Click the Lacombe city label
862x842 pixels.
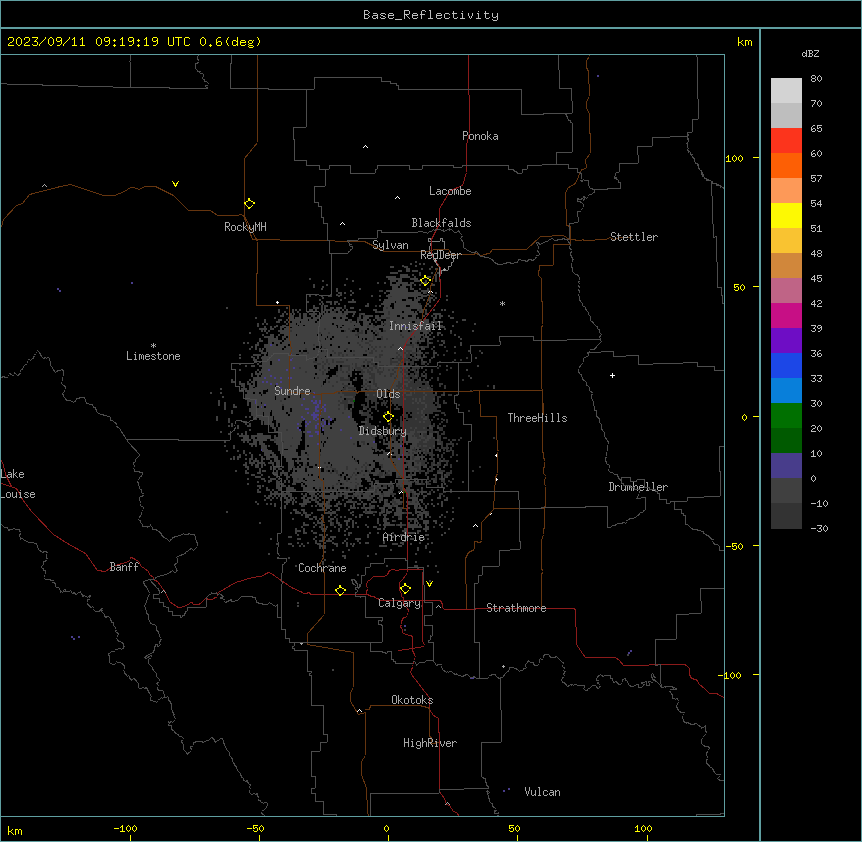pyautogui.click(x=450, y=191)
